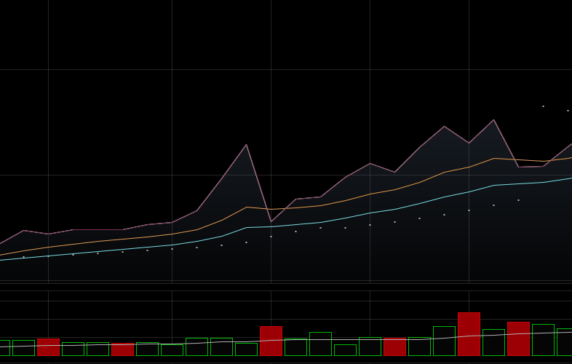Select the shortest red volume bar
Screen dimensions: 572x364
pos(123,349)
